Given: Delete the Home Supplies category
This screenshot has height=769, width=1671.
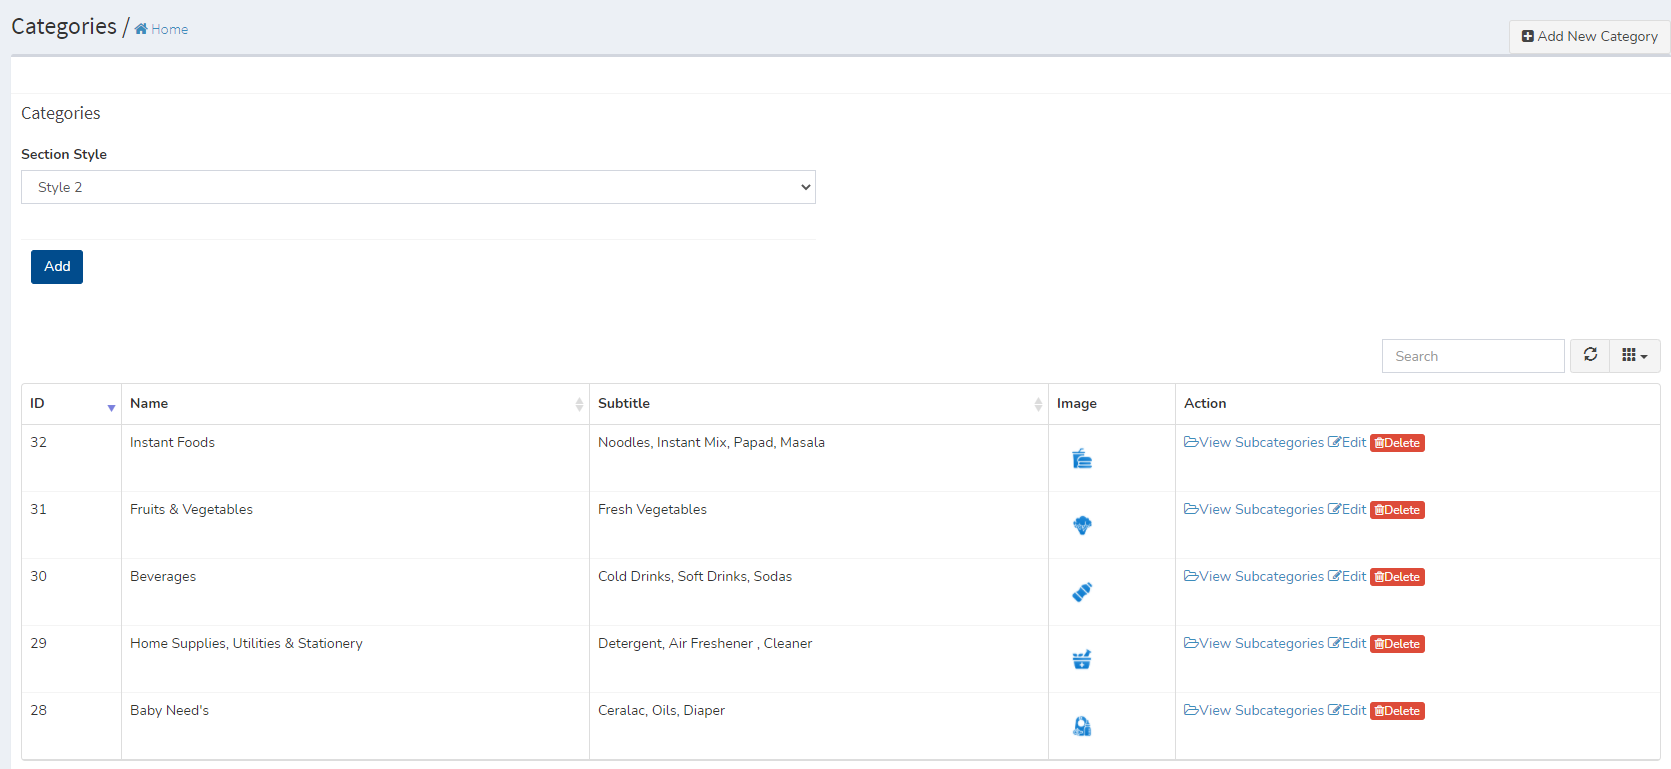Looking at the screenshot, I should tap(1397, 644).
